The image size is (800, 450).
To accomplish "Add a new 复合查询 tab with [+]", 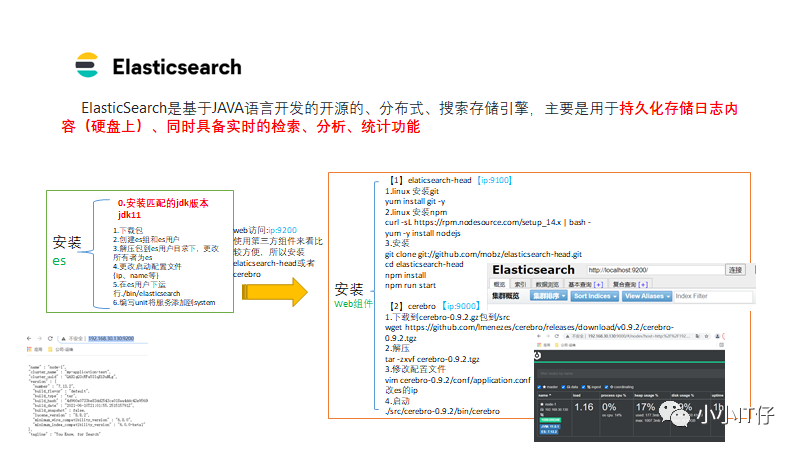I will tap(643, 284).
